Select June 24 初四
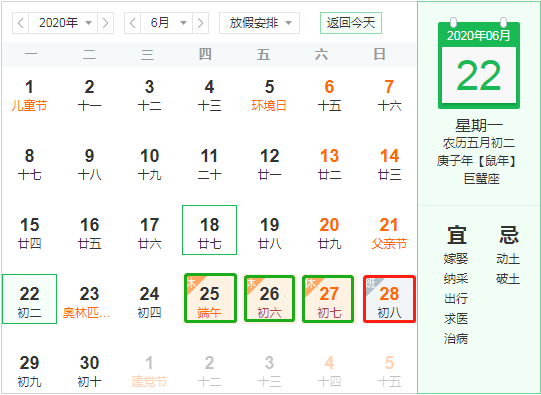 [x=149, y=302]
